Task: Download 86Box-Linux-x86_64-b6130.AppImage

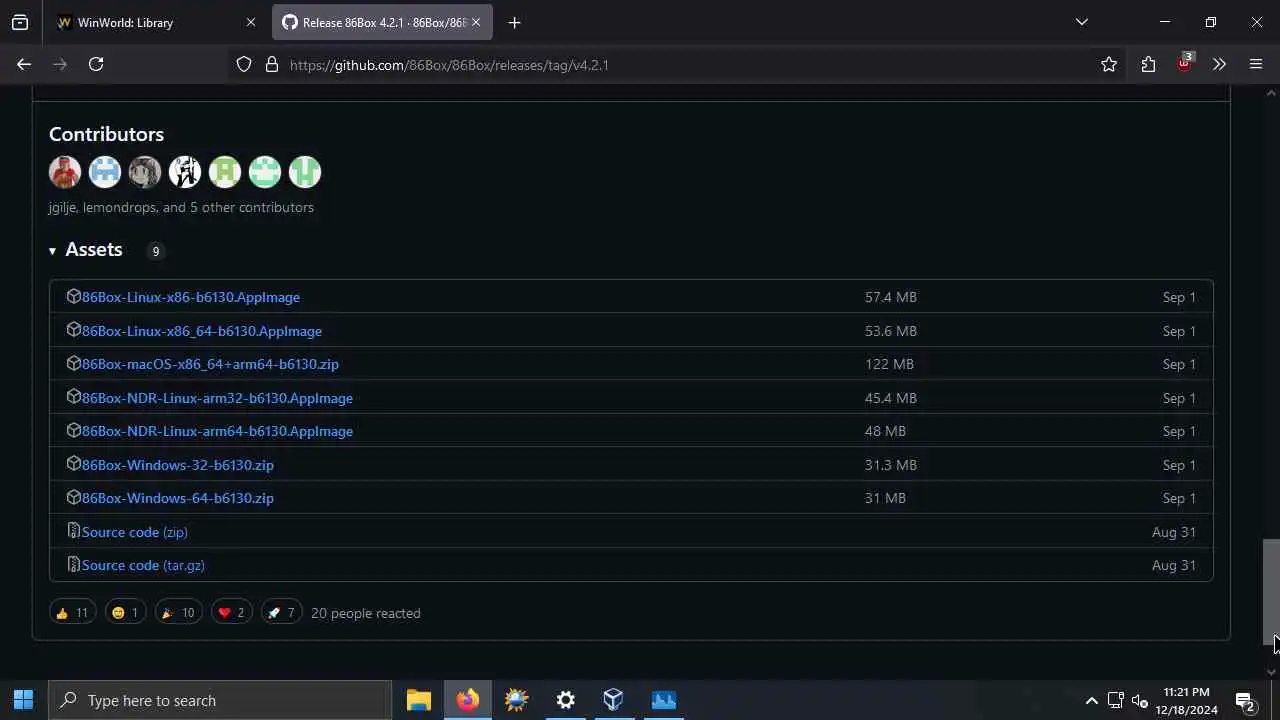Action: point(201,331)
